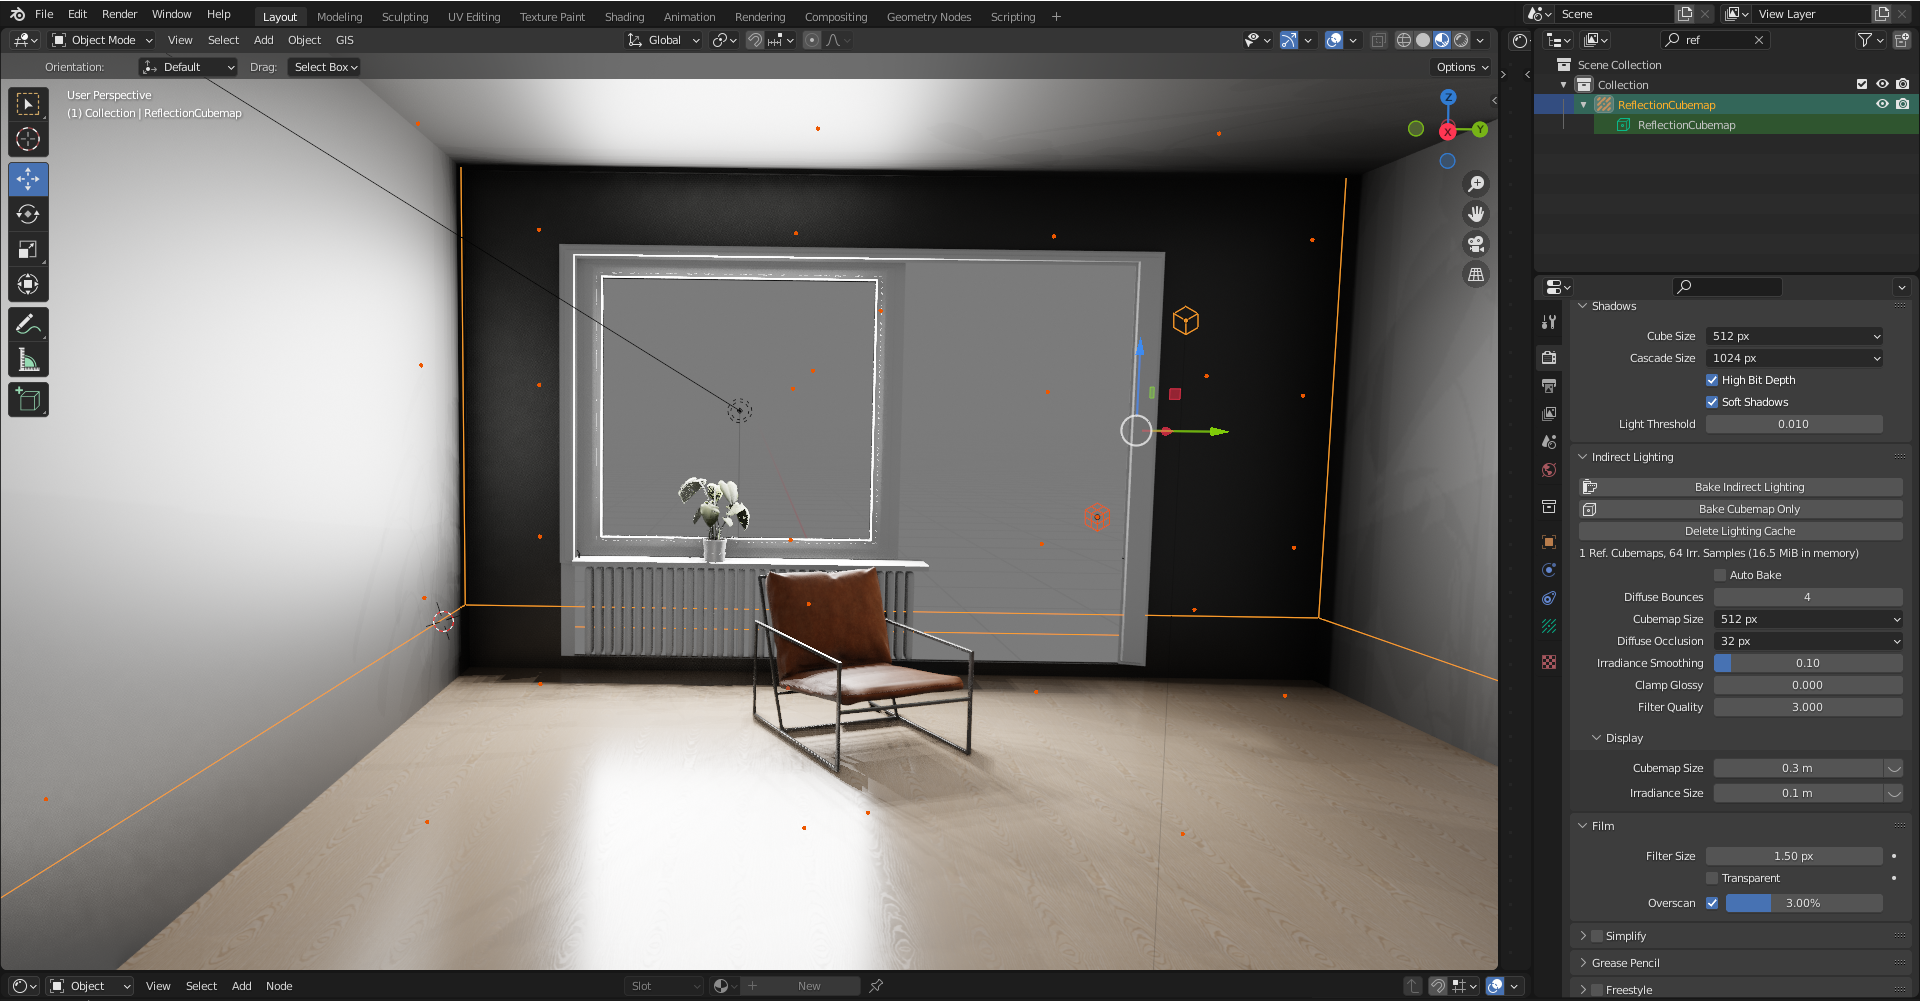Enable Simplify checkbox
This screenshot has height=1001, width=1920.
1597,936
